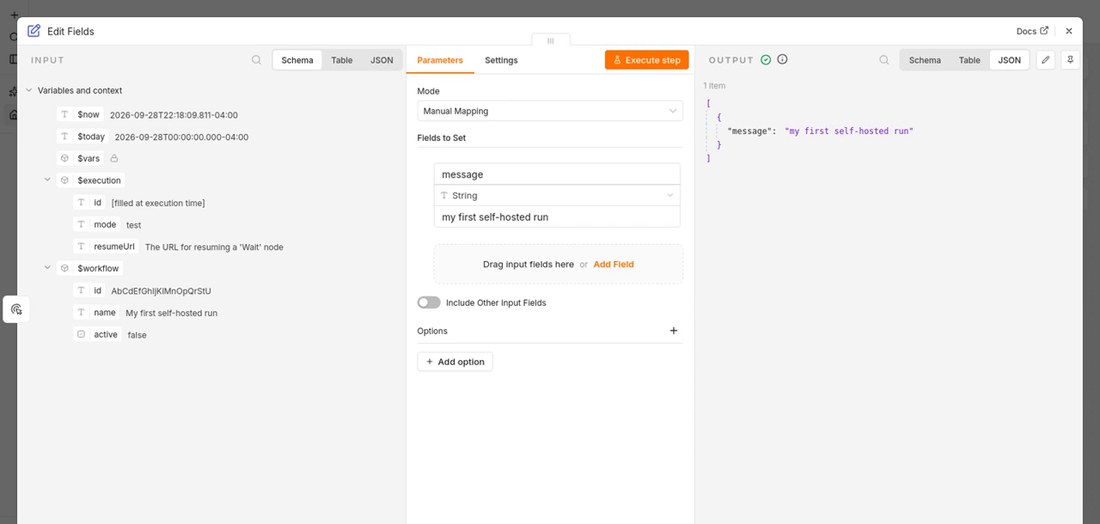The width and height of the screenshot is (1100, 524).
Task: Open the String type dropdown for message
Action: click(557, 195)
